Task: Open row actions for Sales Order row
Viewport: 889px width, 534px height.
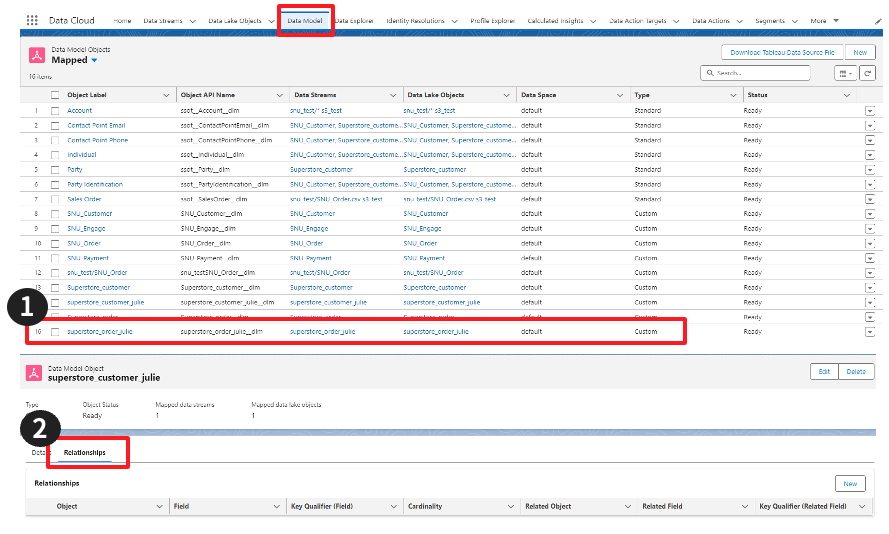Action: (870, 200)
